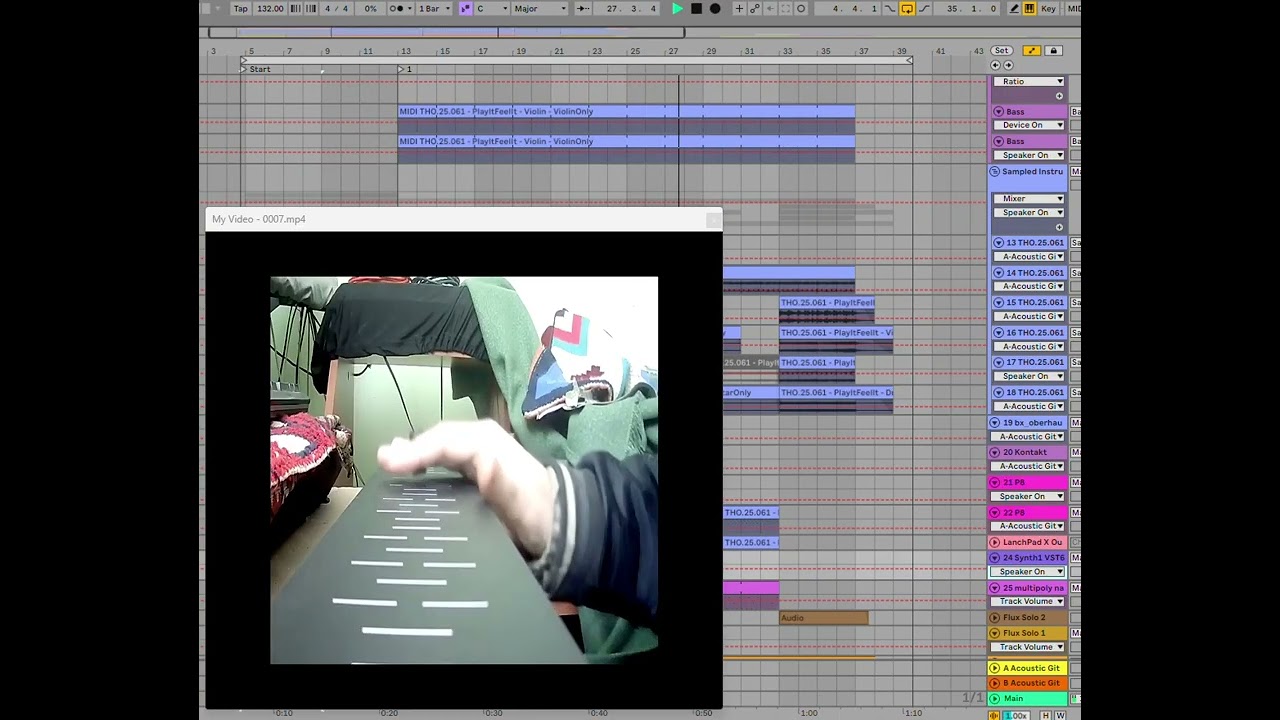Open Speaker On chooser under 24 Synth1 VST6
Viewport: 1280px width, 720px height.
(1028, 571)
